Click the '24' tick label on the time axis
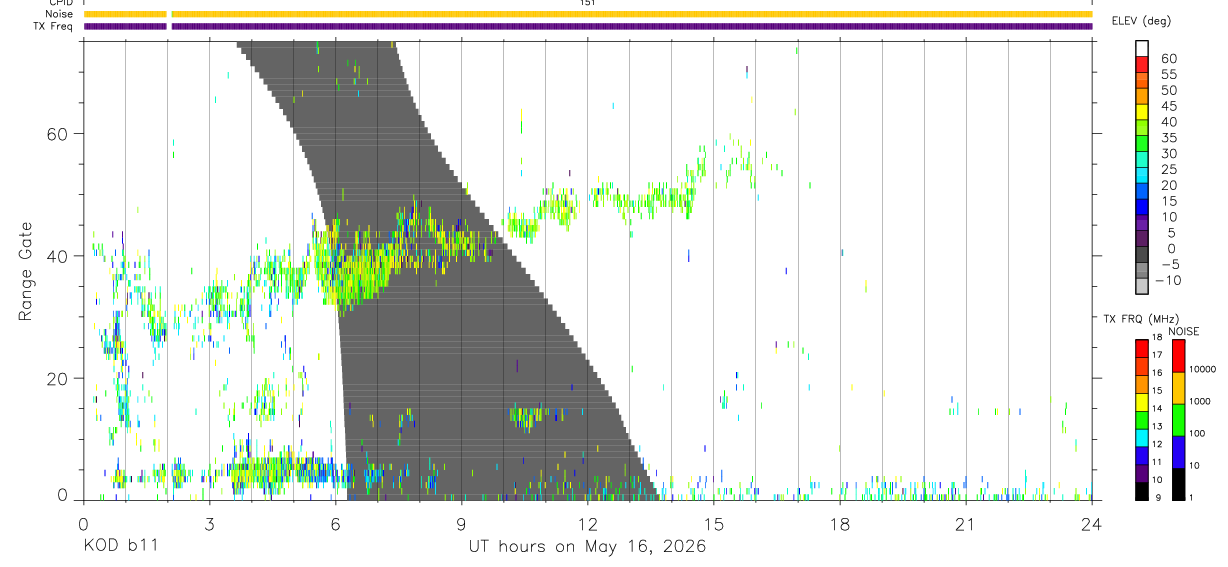Screen dimensions: 1228x567 (1091, 524)
